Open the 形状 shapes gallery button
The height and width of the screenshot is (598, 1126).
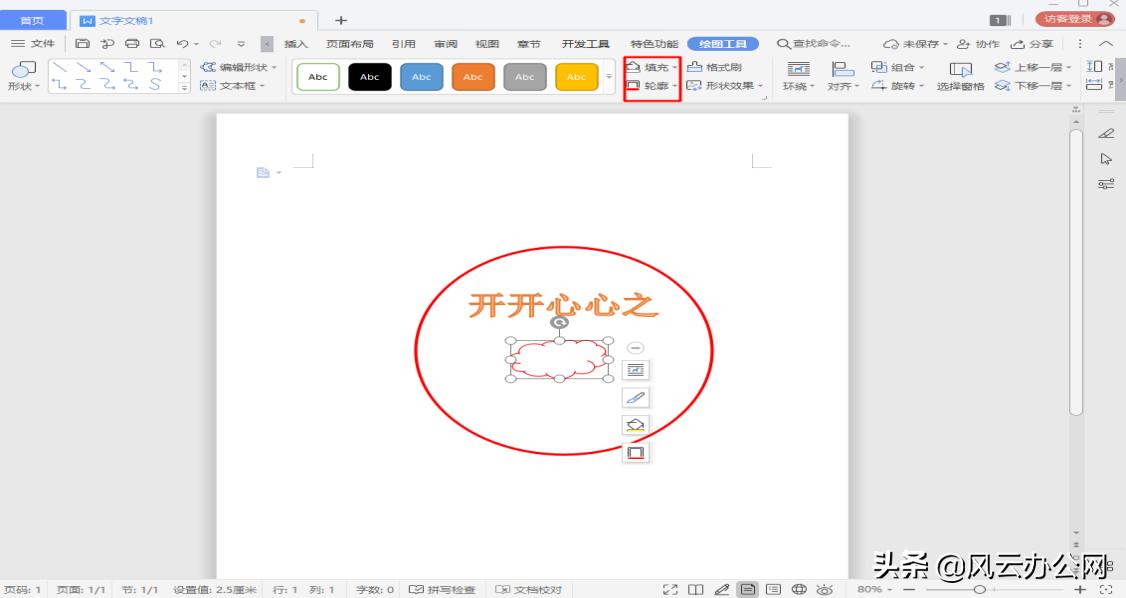23,76
